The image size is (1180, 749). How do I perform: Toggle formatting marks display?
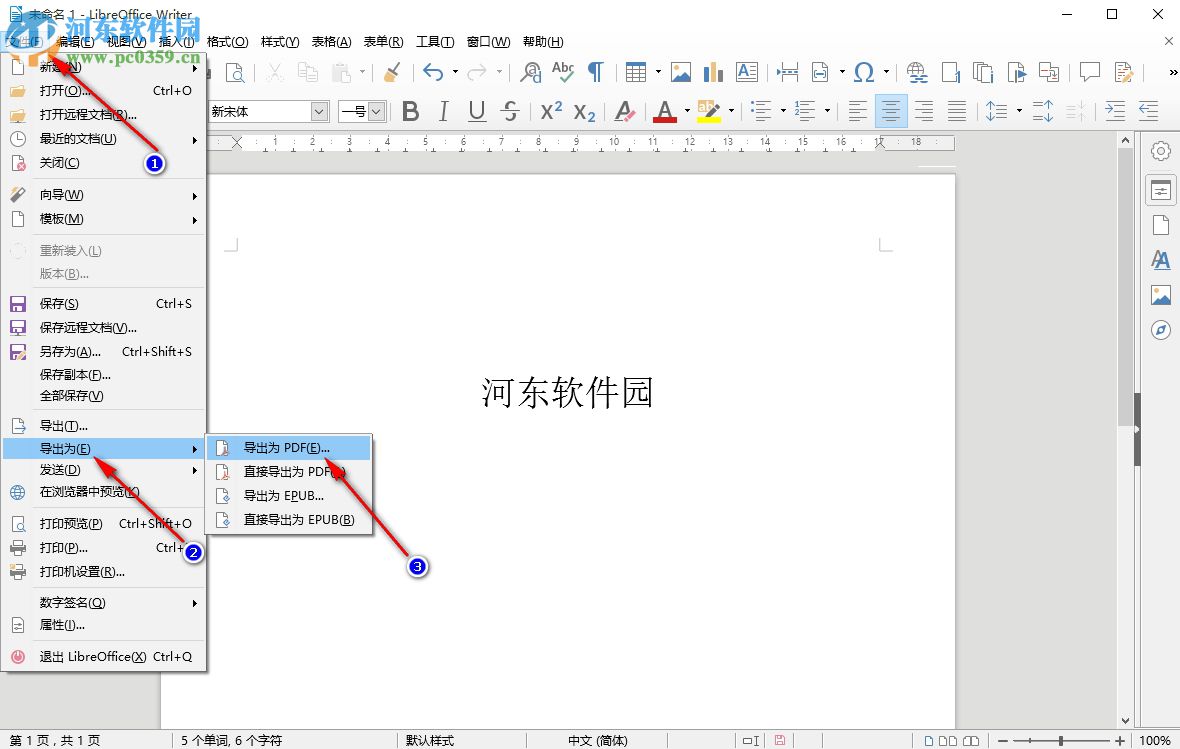tap(595, 72)
